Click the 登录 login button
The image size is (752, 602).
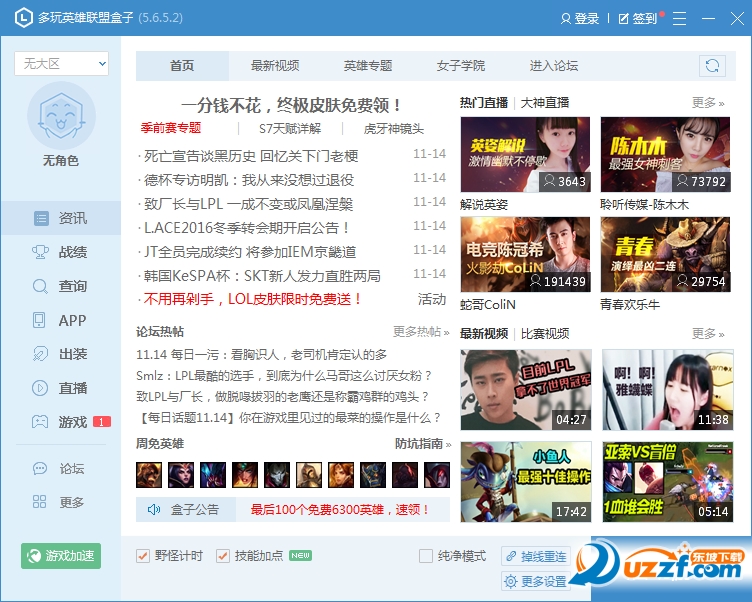[x=580, y=19]
